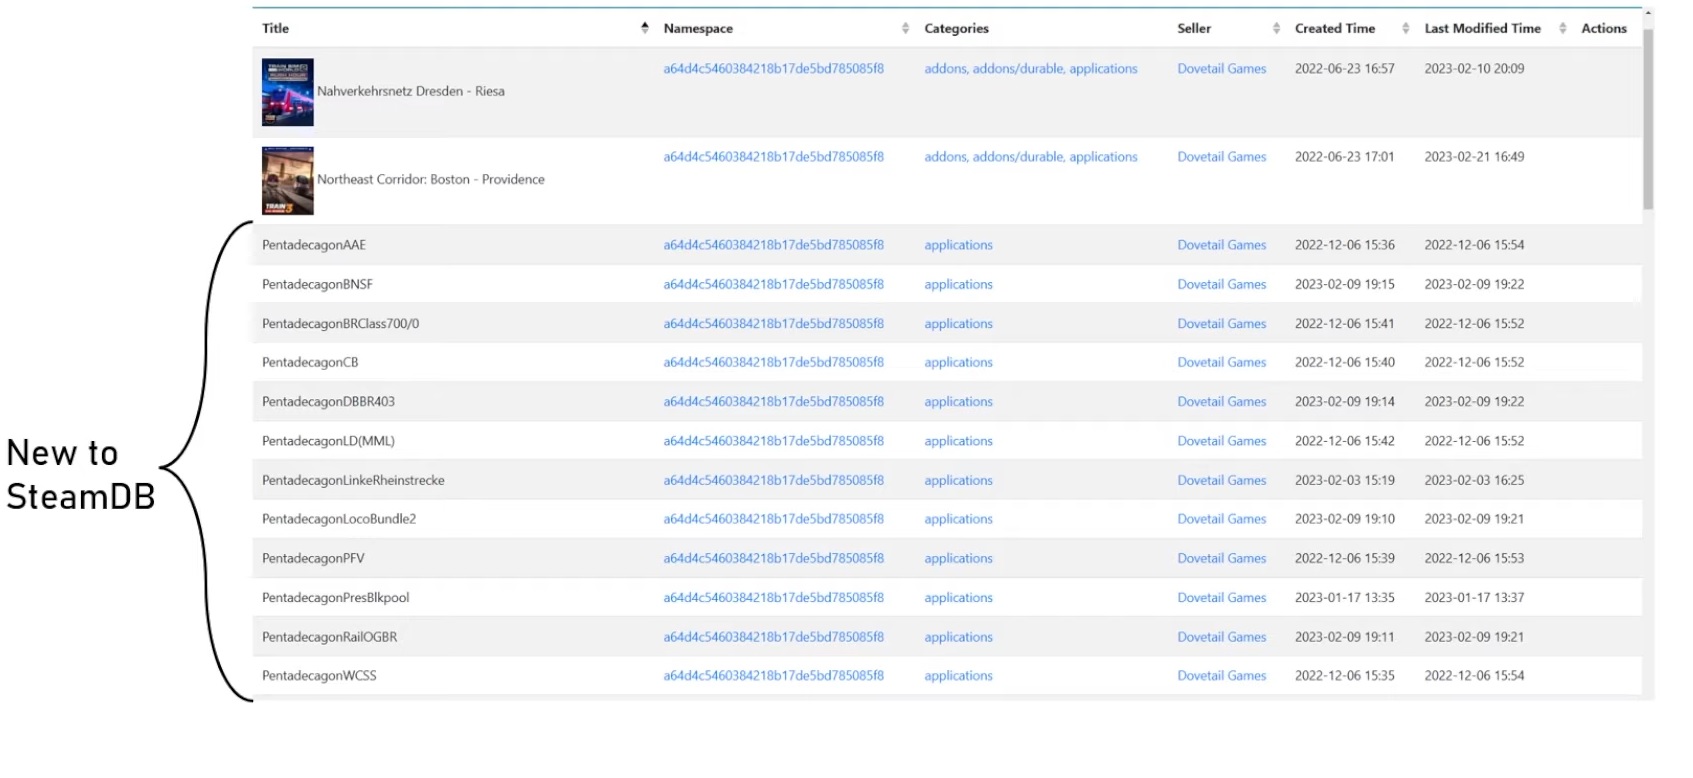Image resolution: width=1693 pixels, height=778 pixels.
Task: Click applications link in PentadecagonLocoBundle2 row
Action: tap(958, 518)
